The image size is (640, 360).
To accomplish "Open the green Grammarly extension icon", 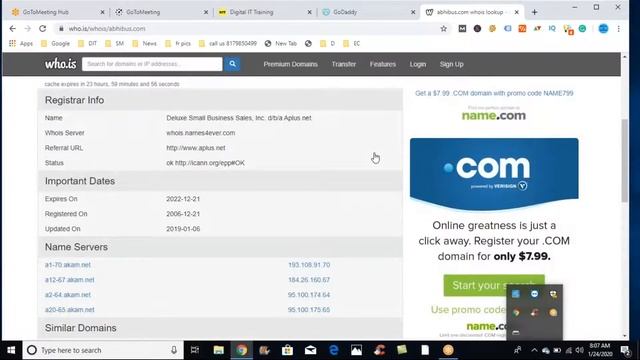I will [x=582, y=29].
